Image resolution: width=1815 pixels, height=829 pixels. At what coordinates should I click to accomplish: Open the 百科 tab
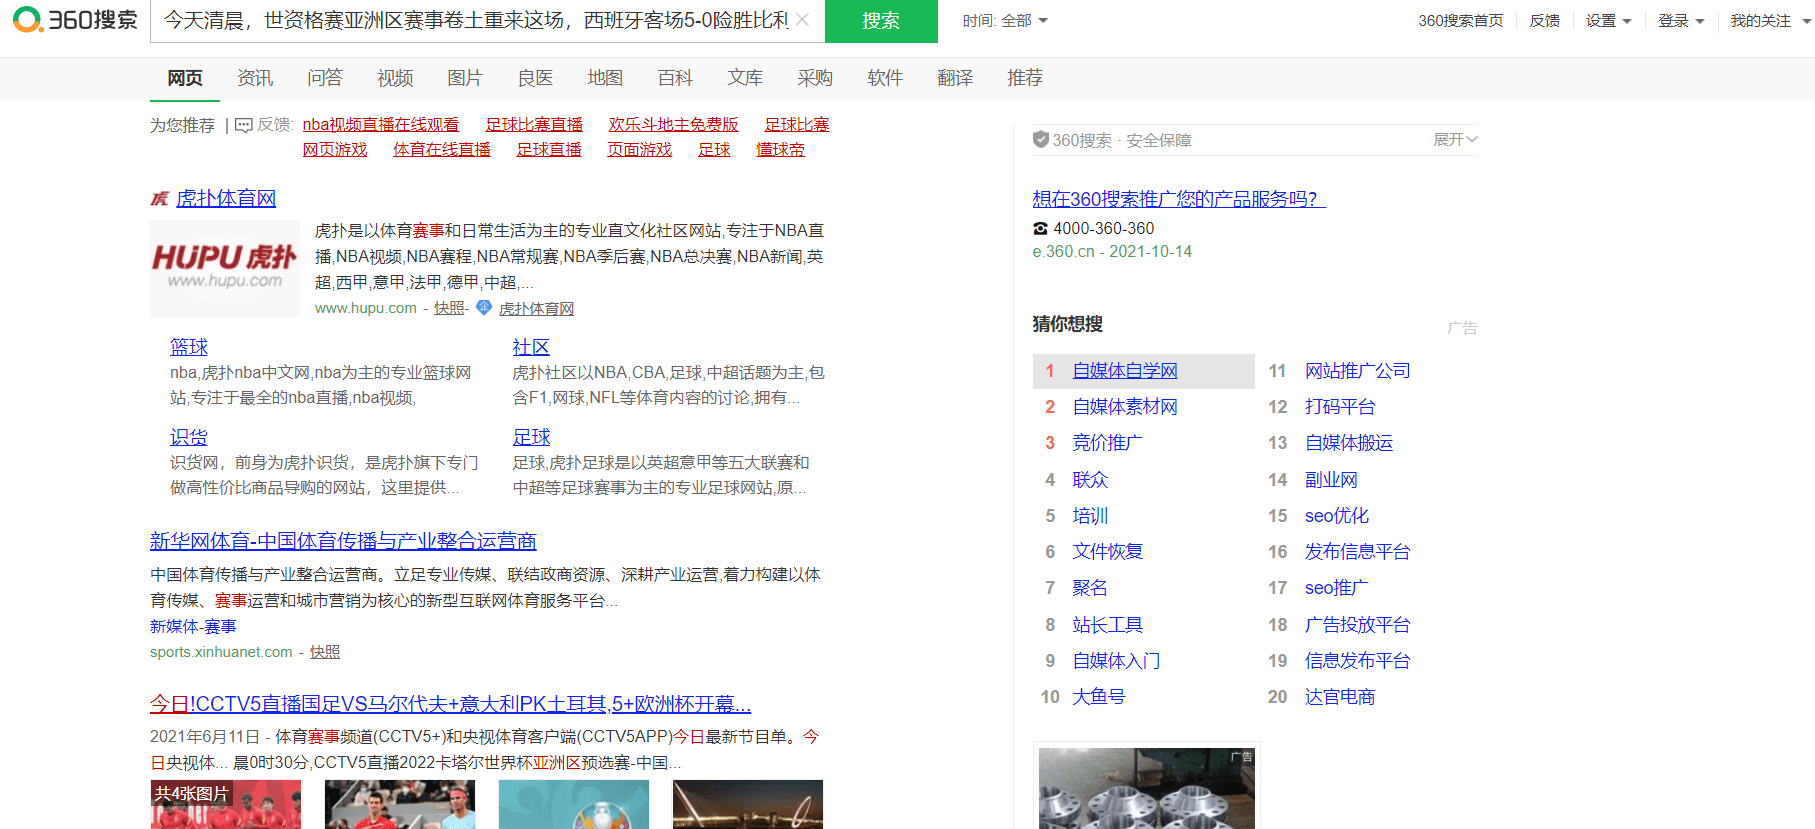click(x=675, y=78)
